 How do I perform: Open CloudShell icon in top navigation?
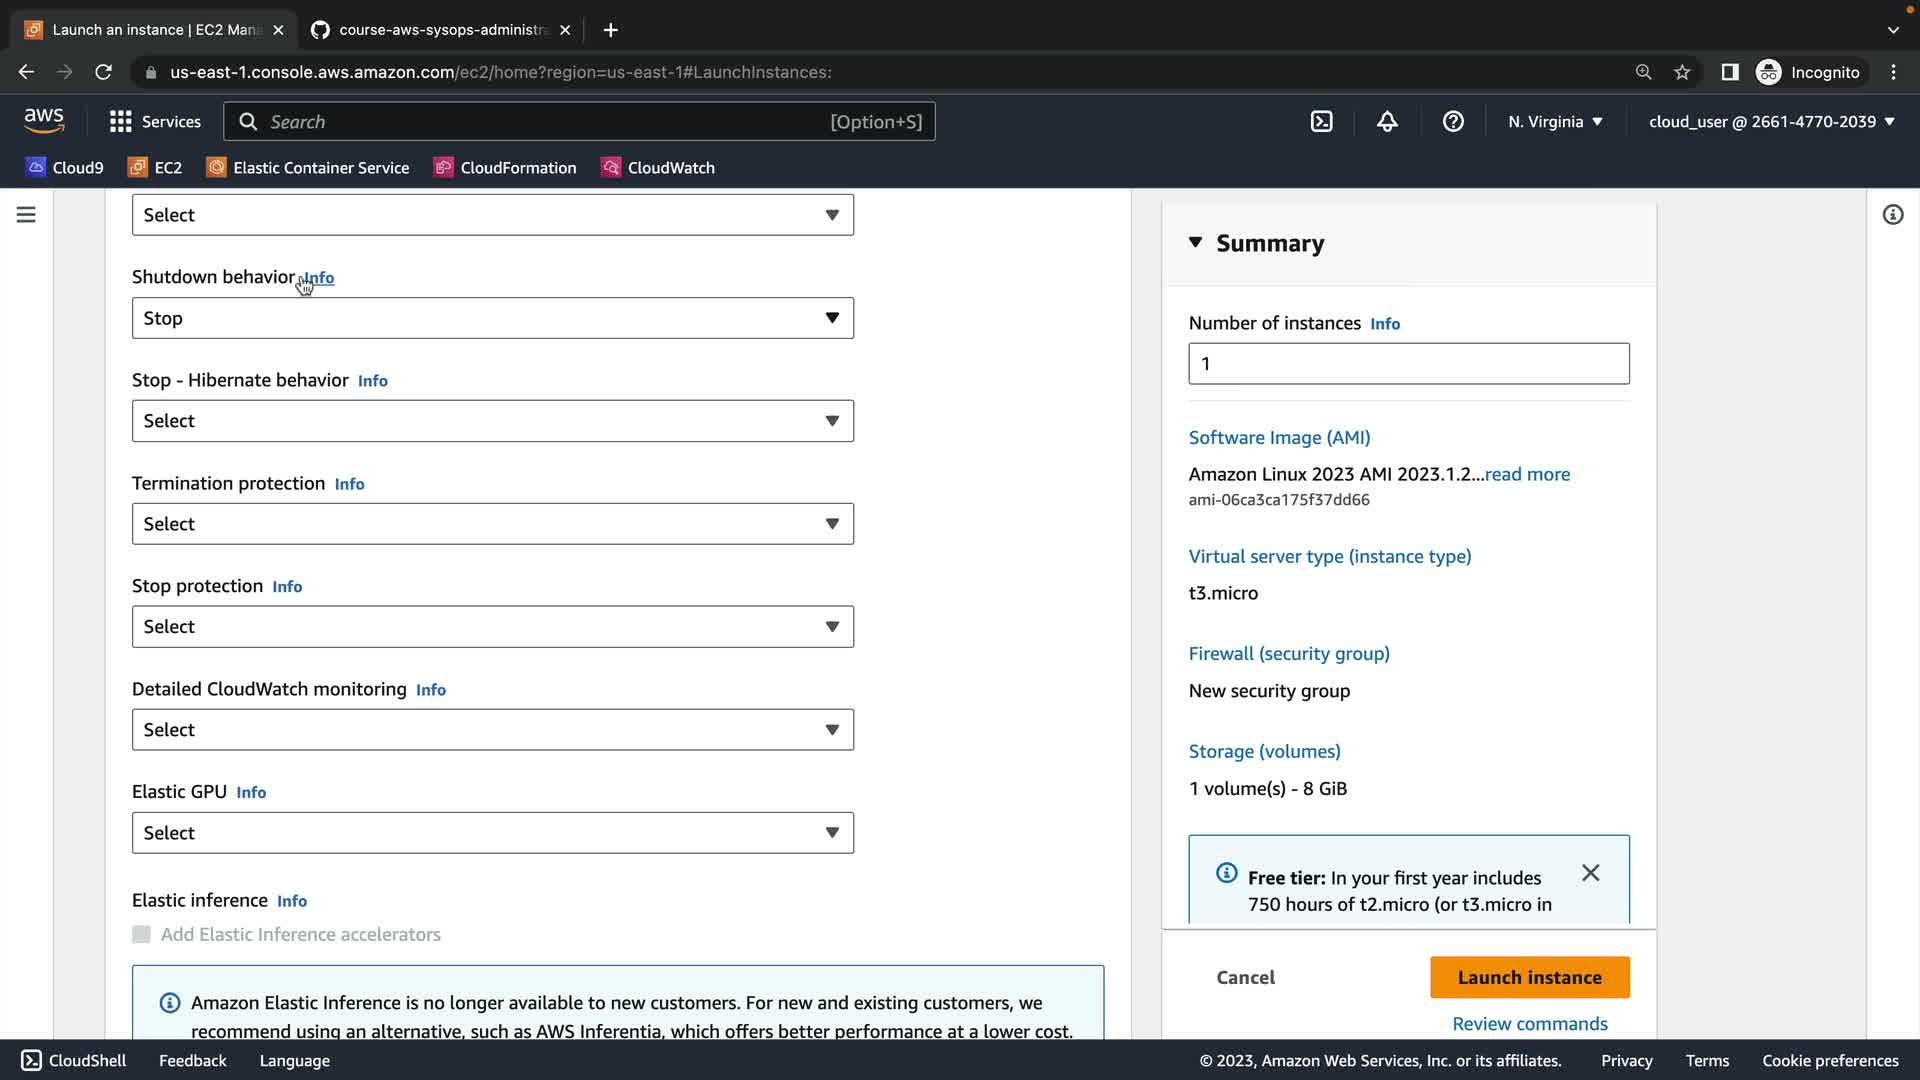click(x=1321, y=121)
